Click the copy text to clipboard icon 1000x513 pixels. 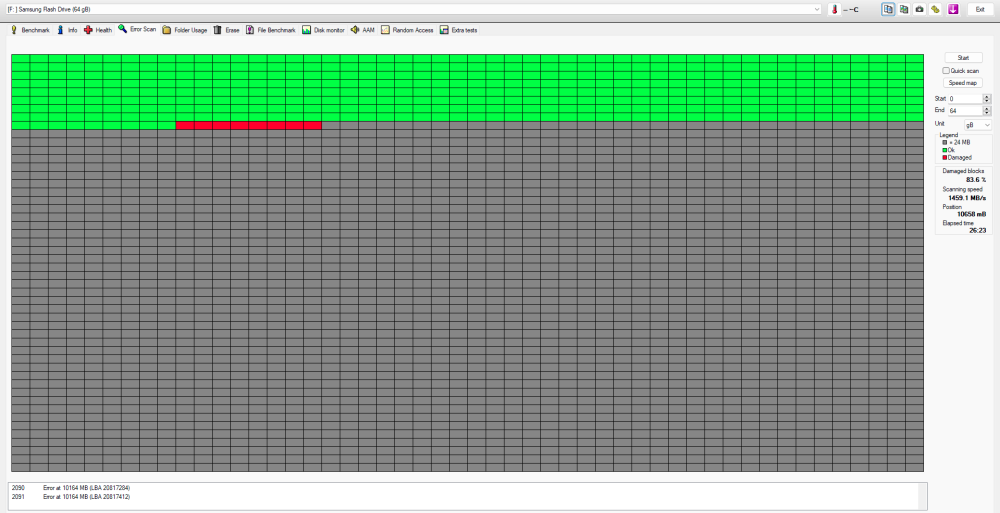coord(888,10)
